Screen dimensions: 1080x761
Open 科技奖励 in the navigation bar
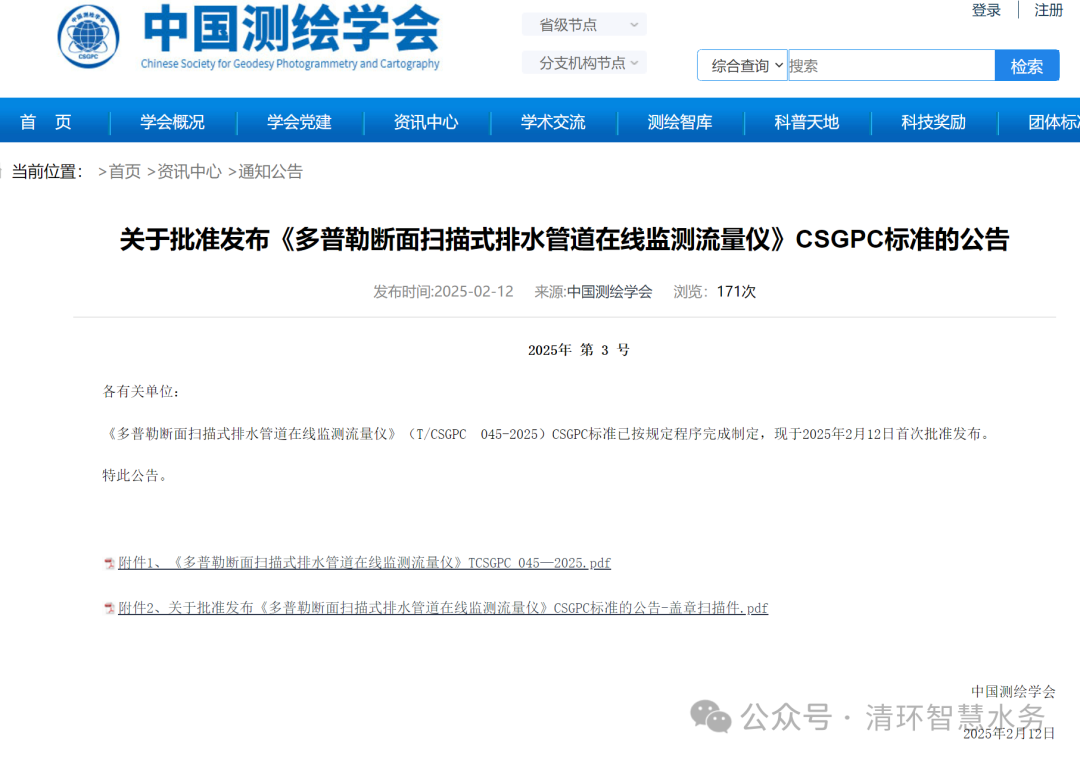tap(933, 122)
